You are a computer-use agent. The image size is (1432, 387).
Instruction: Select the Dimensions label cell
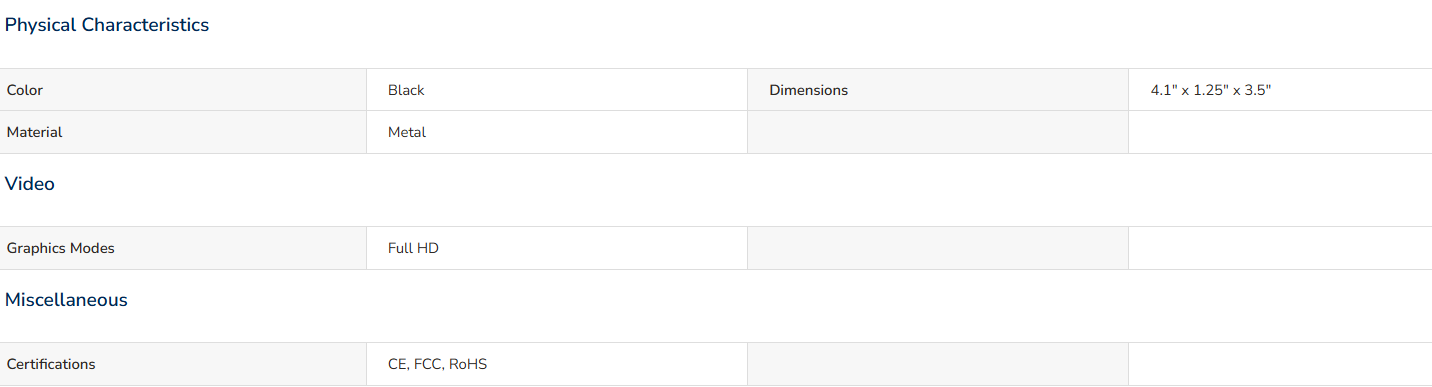938,90
